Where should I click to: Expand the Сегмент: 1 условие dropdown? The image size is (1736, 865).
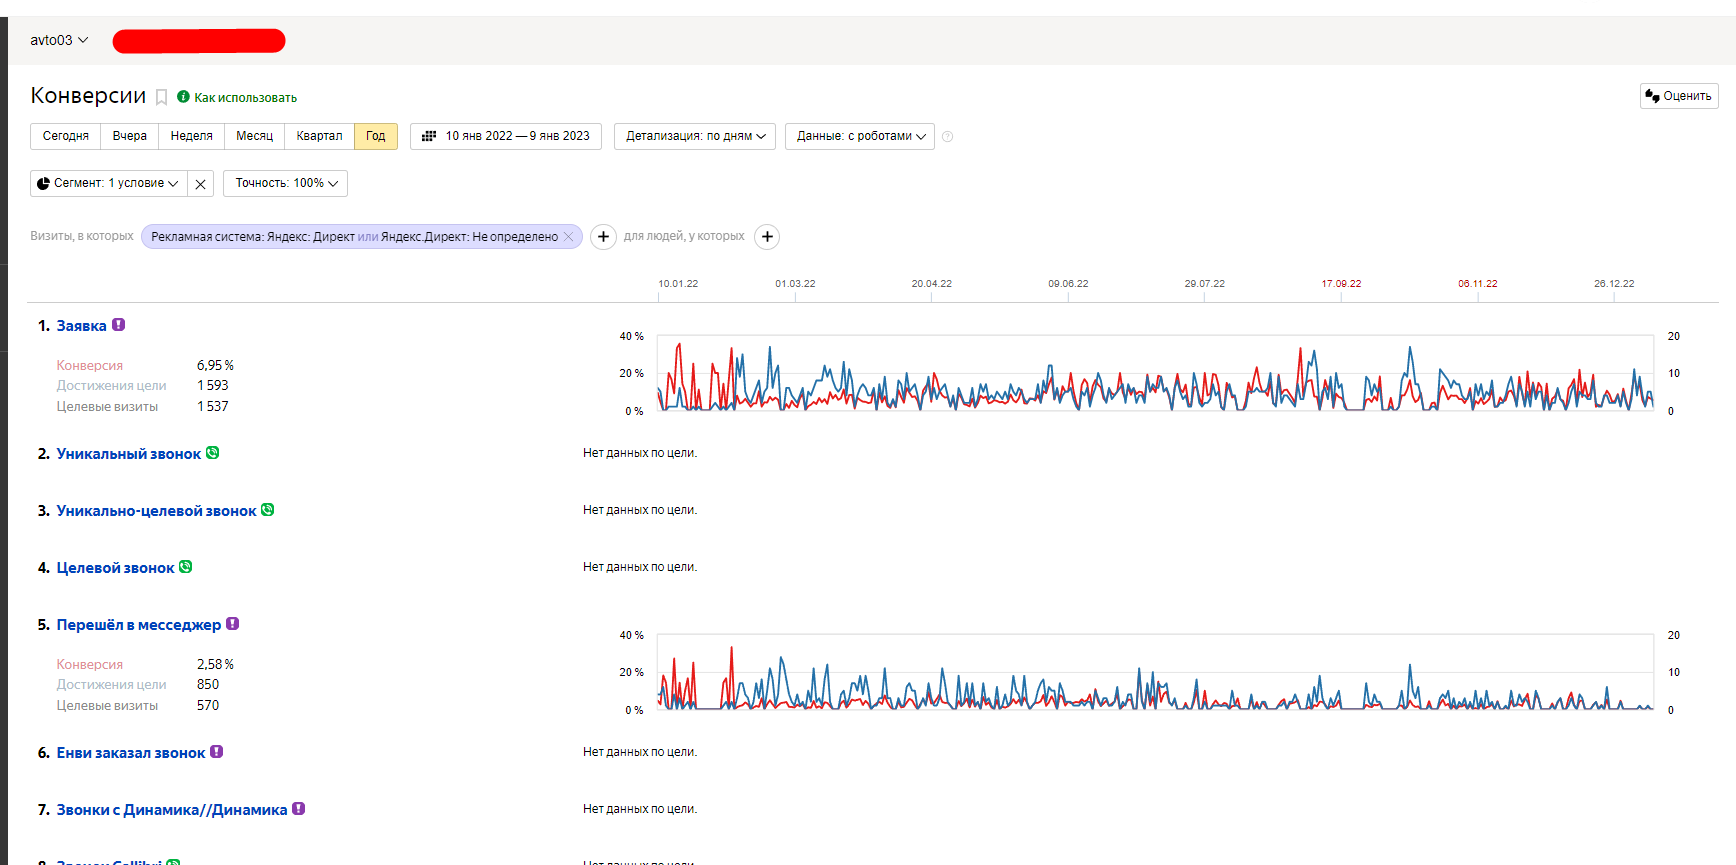click(109, 183)
